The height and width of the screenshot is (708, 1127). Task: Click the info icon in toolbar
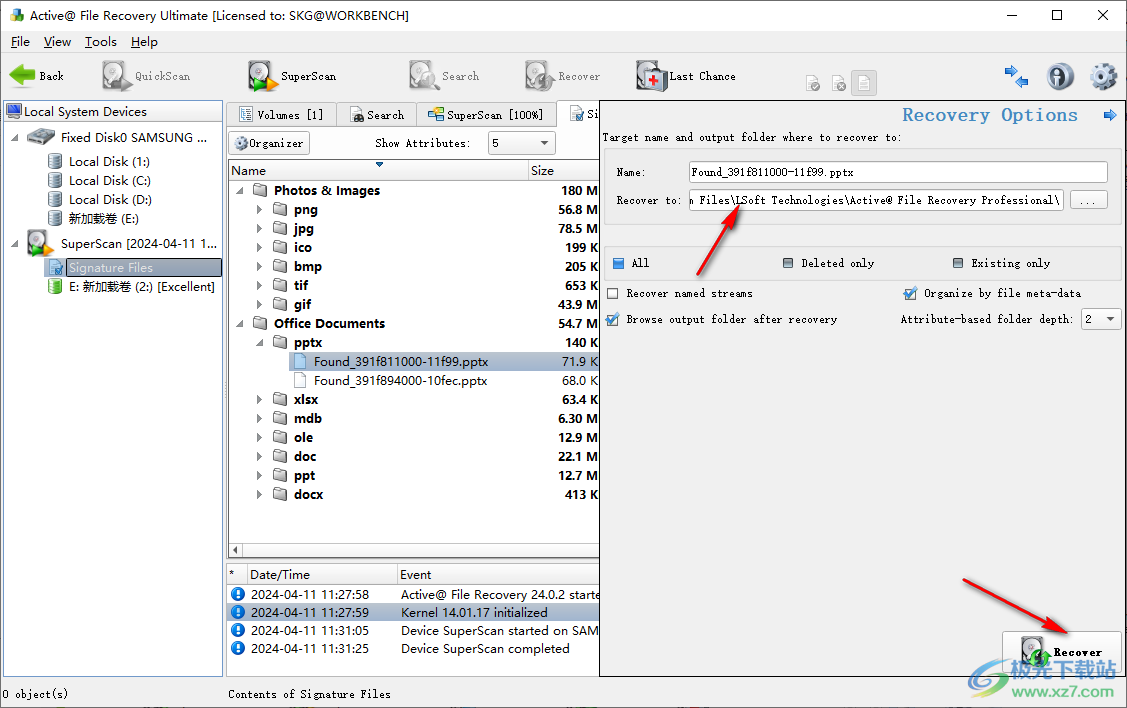tap(1060, 76)
